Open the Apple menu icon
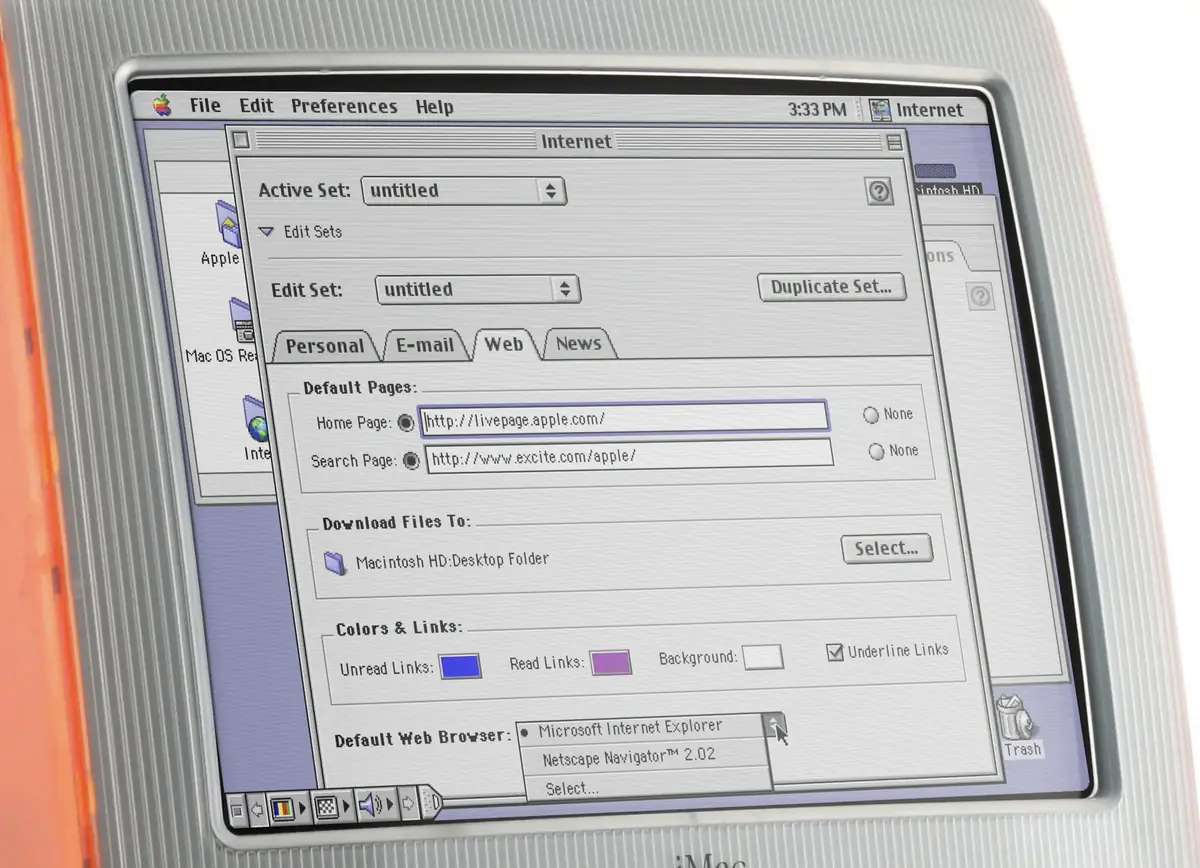Screen dimensions: 1200x868 tap(162, 105)
